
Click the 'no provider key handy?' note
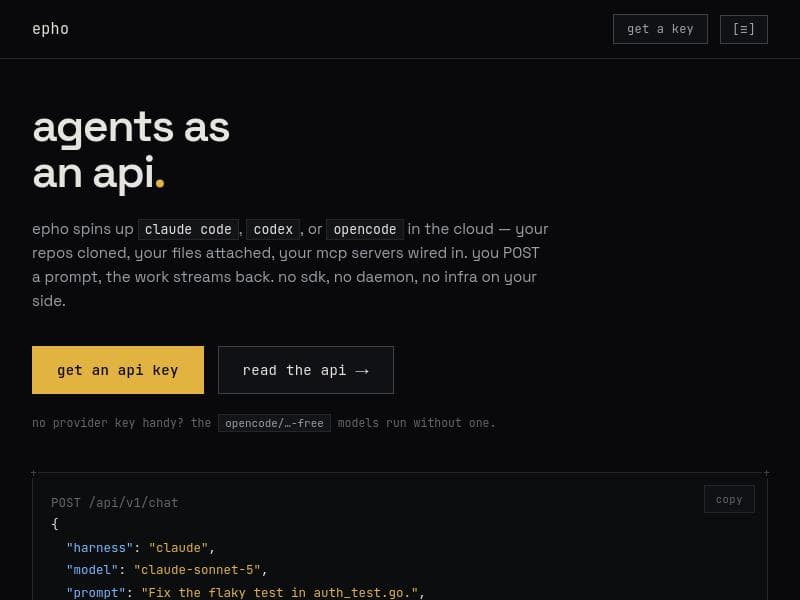tap(264, 423)
